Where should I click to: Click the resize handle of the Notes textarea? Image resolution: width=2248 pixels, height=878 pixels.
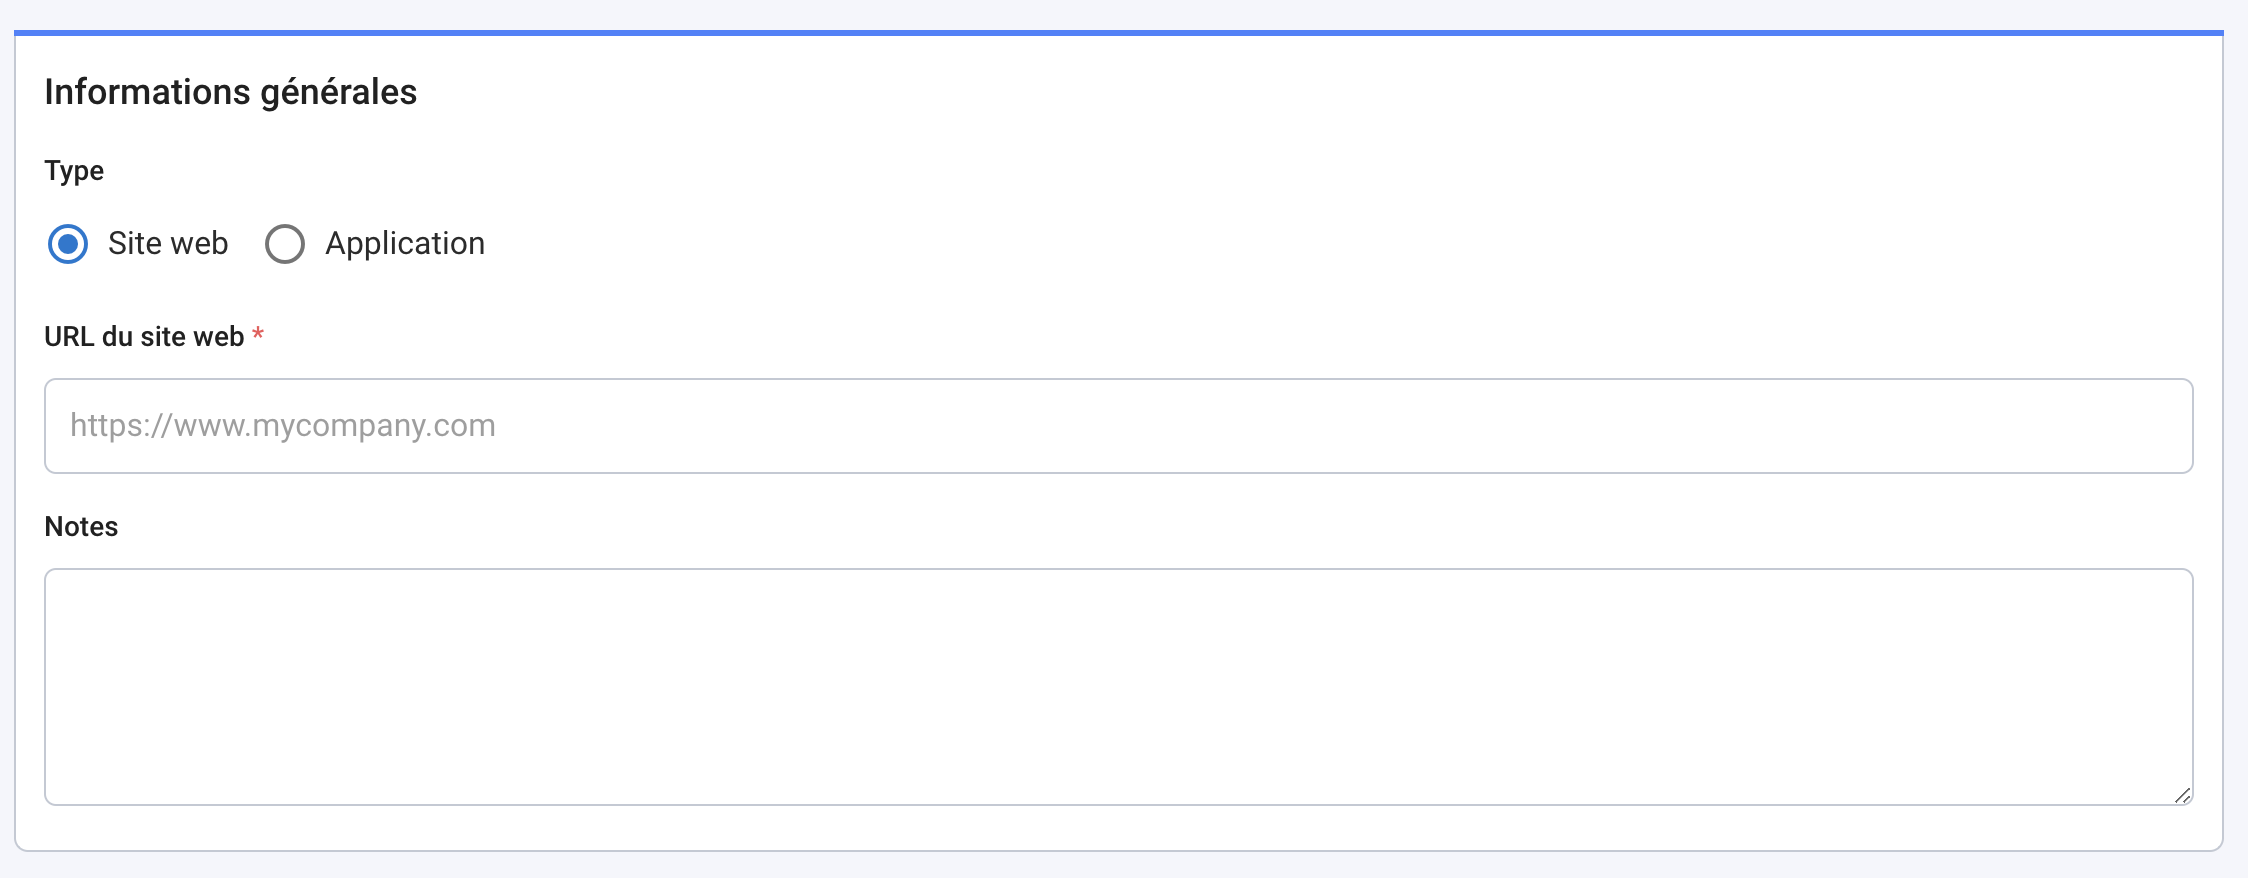[2185, 796]
